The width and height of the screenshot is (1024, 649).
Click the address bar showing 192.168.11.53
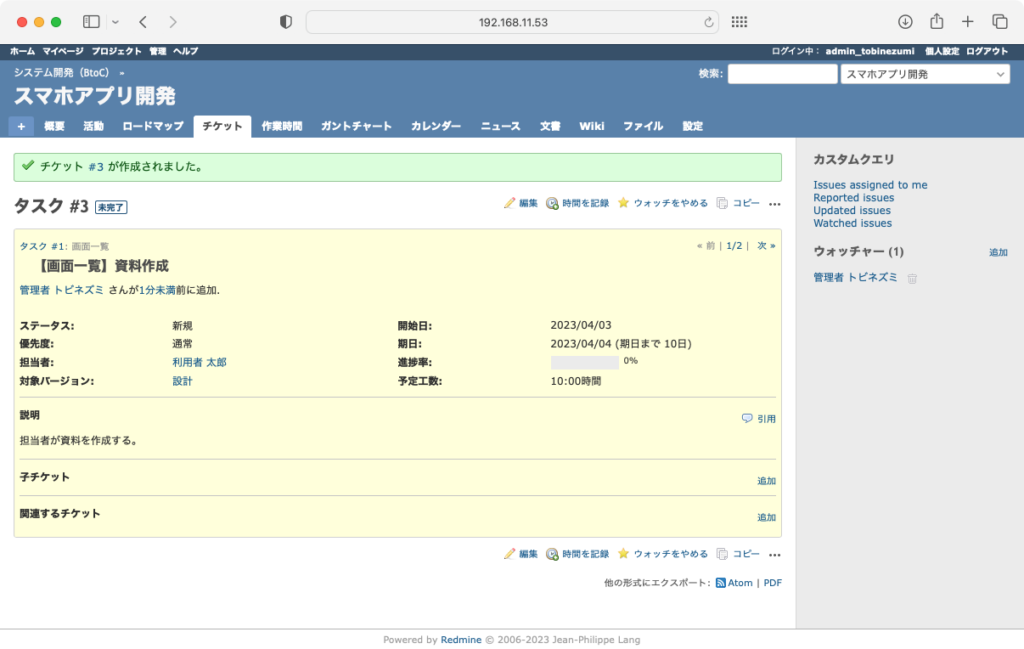click(x=513, y=22)
